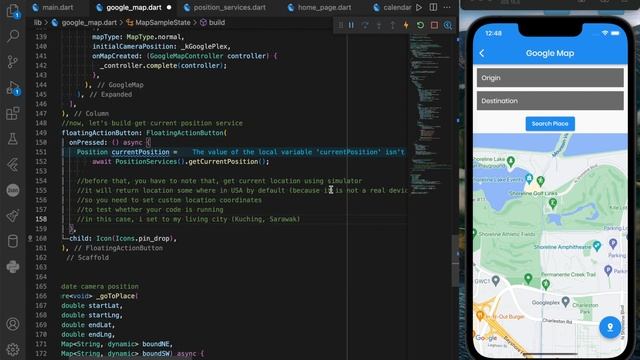This screenshot has height=360, width=640.
Task: Click the code minimap
Action: (429, 114)
